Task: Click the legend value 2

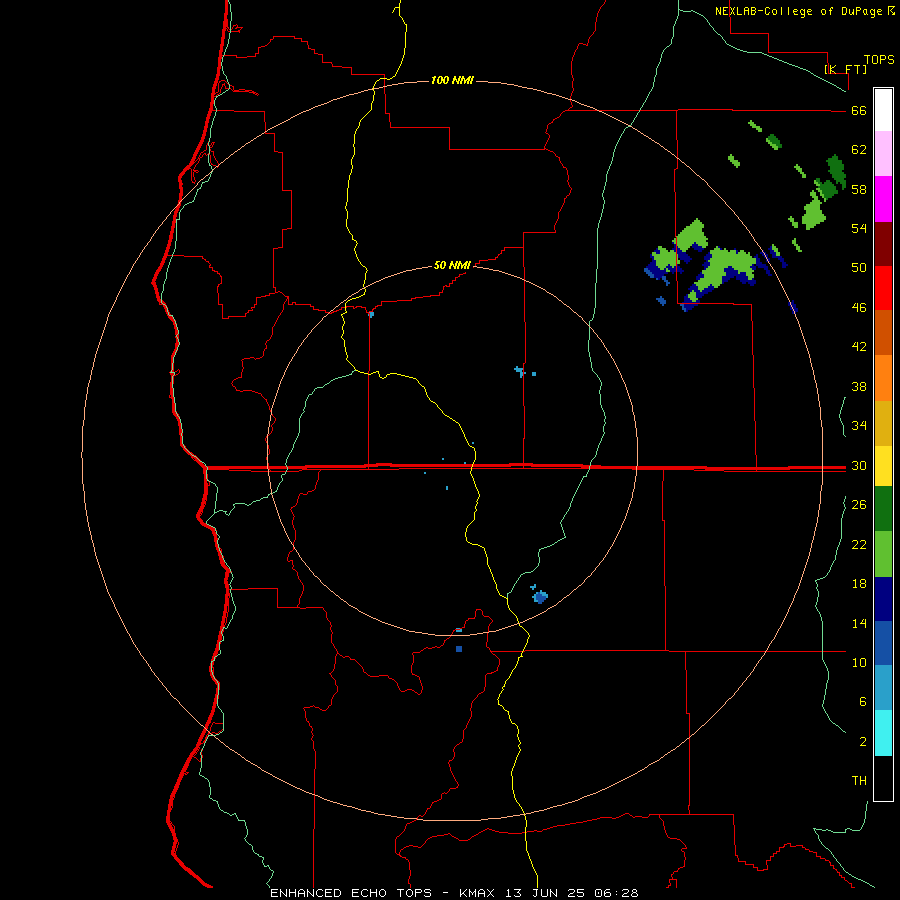Action: pos(862,742)
